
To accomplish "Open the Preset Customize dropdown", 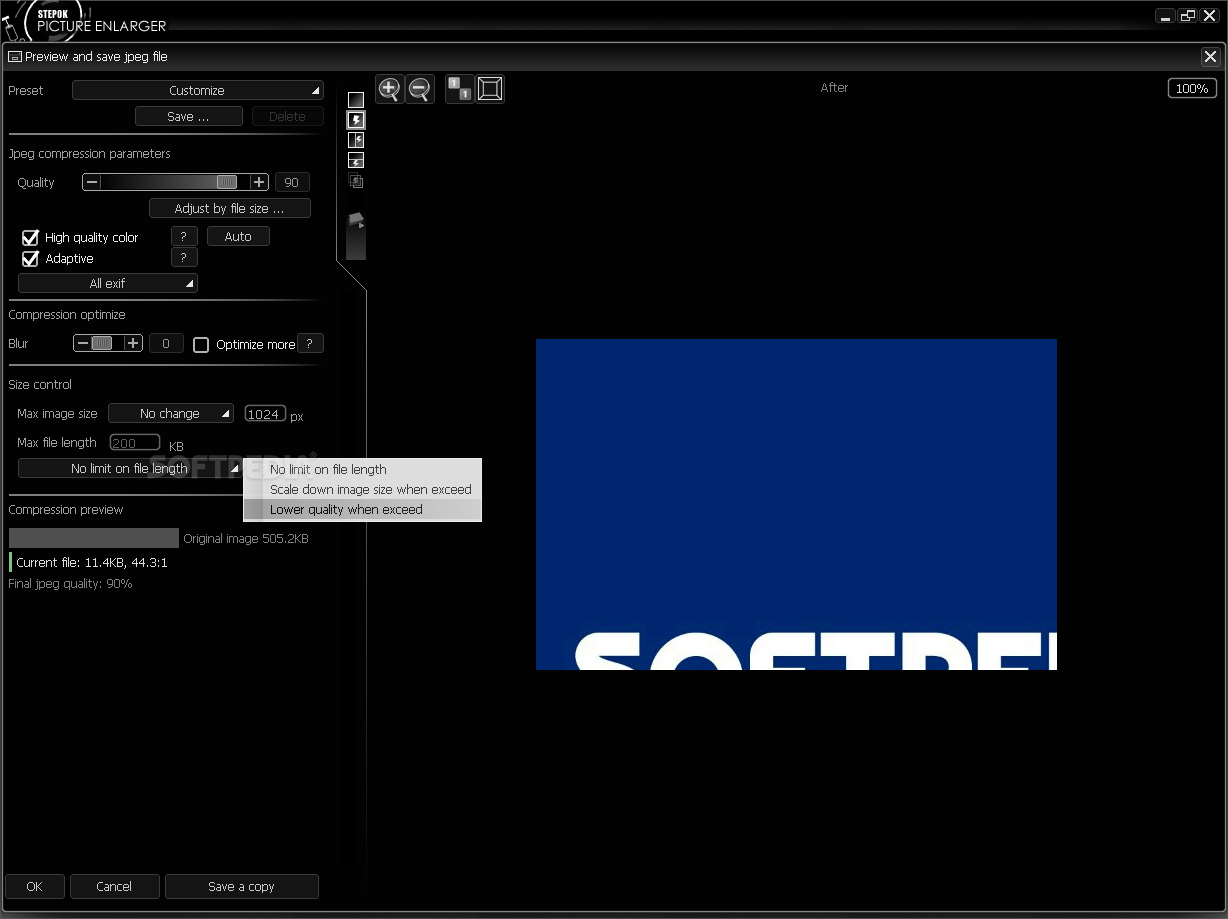I will (x=198, y=90).
